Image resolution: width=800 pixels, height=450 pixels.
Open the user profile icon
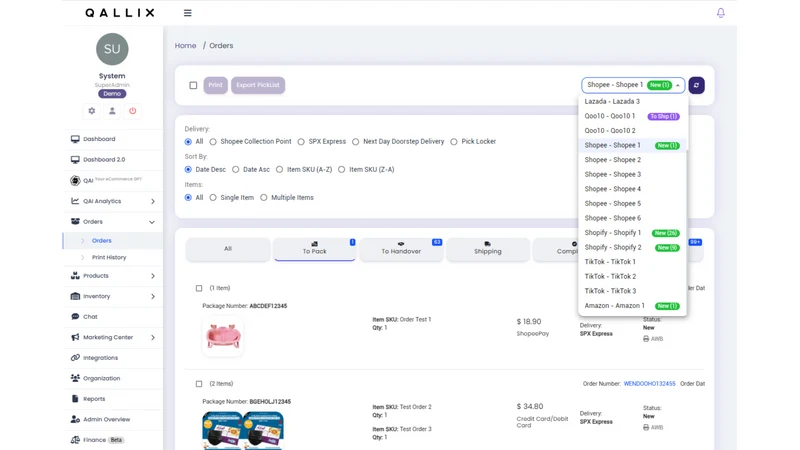(112, 111)
